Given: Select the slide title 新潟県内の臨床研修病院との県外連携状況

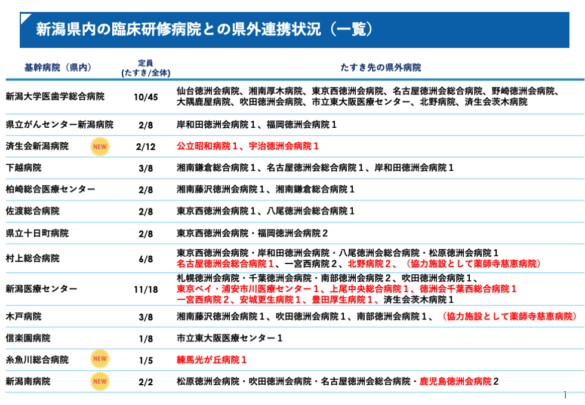Looking at the screenshot, I should pyautogui.click(x=178, y=29).
